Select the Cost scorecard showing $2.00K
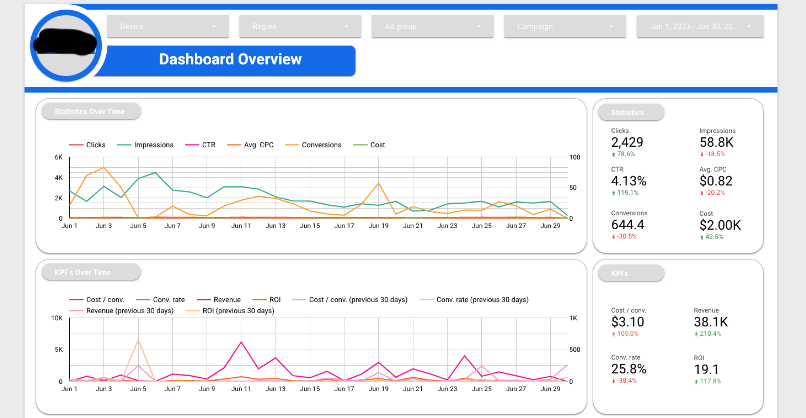The width and height of the screenshot is (806, 418). point(720,225)
